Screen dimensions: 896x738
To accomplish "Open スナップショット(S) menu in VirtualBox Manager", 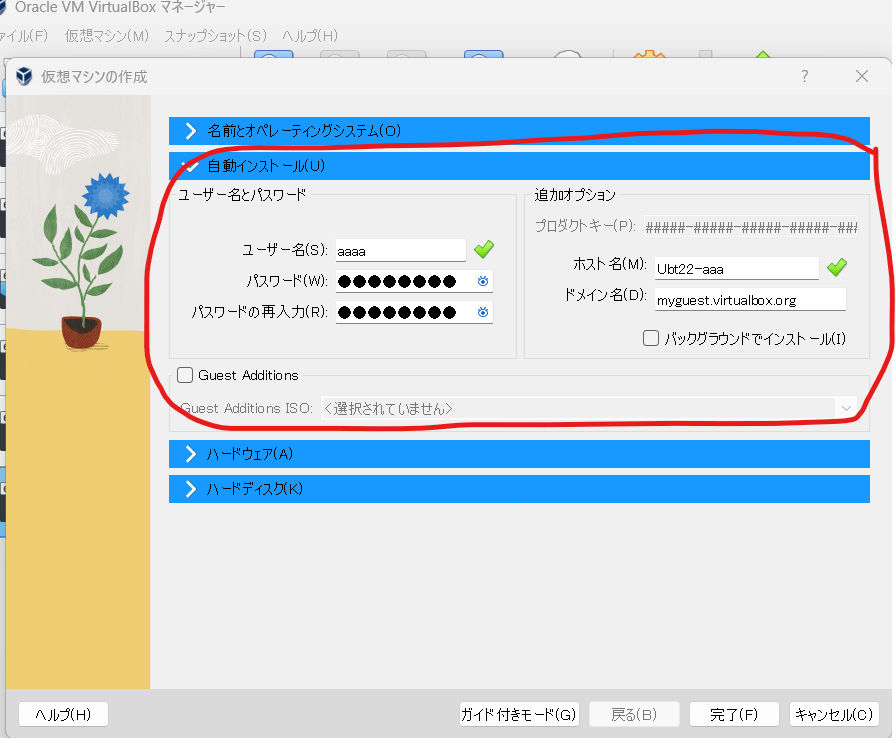I will click(215, 35).
